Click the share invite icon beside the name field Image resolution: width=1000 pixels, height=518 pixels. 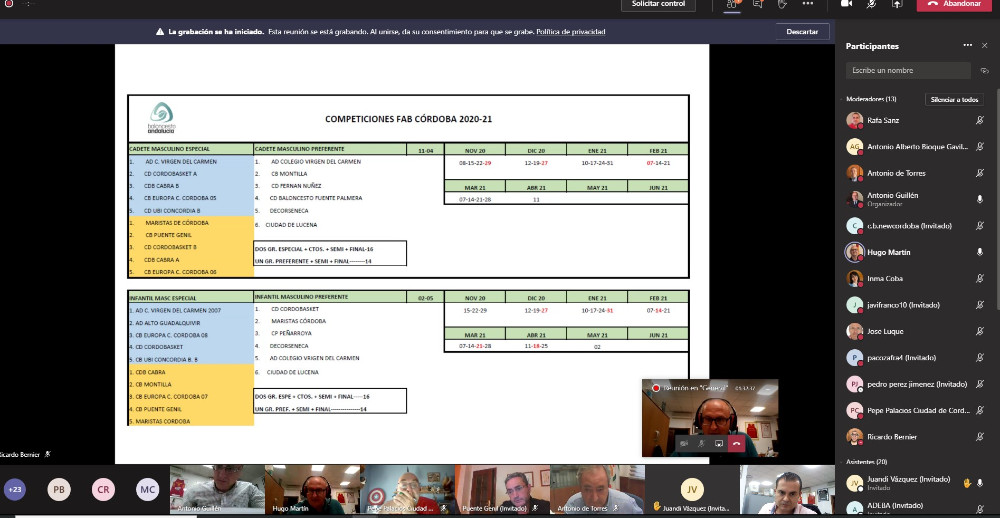coord(984,71)
